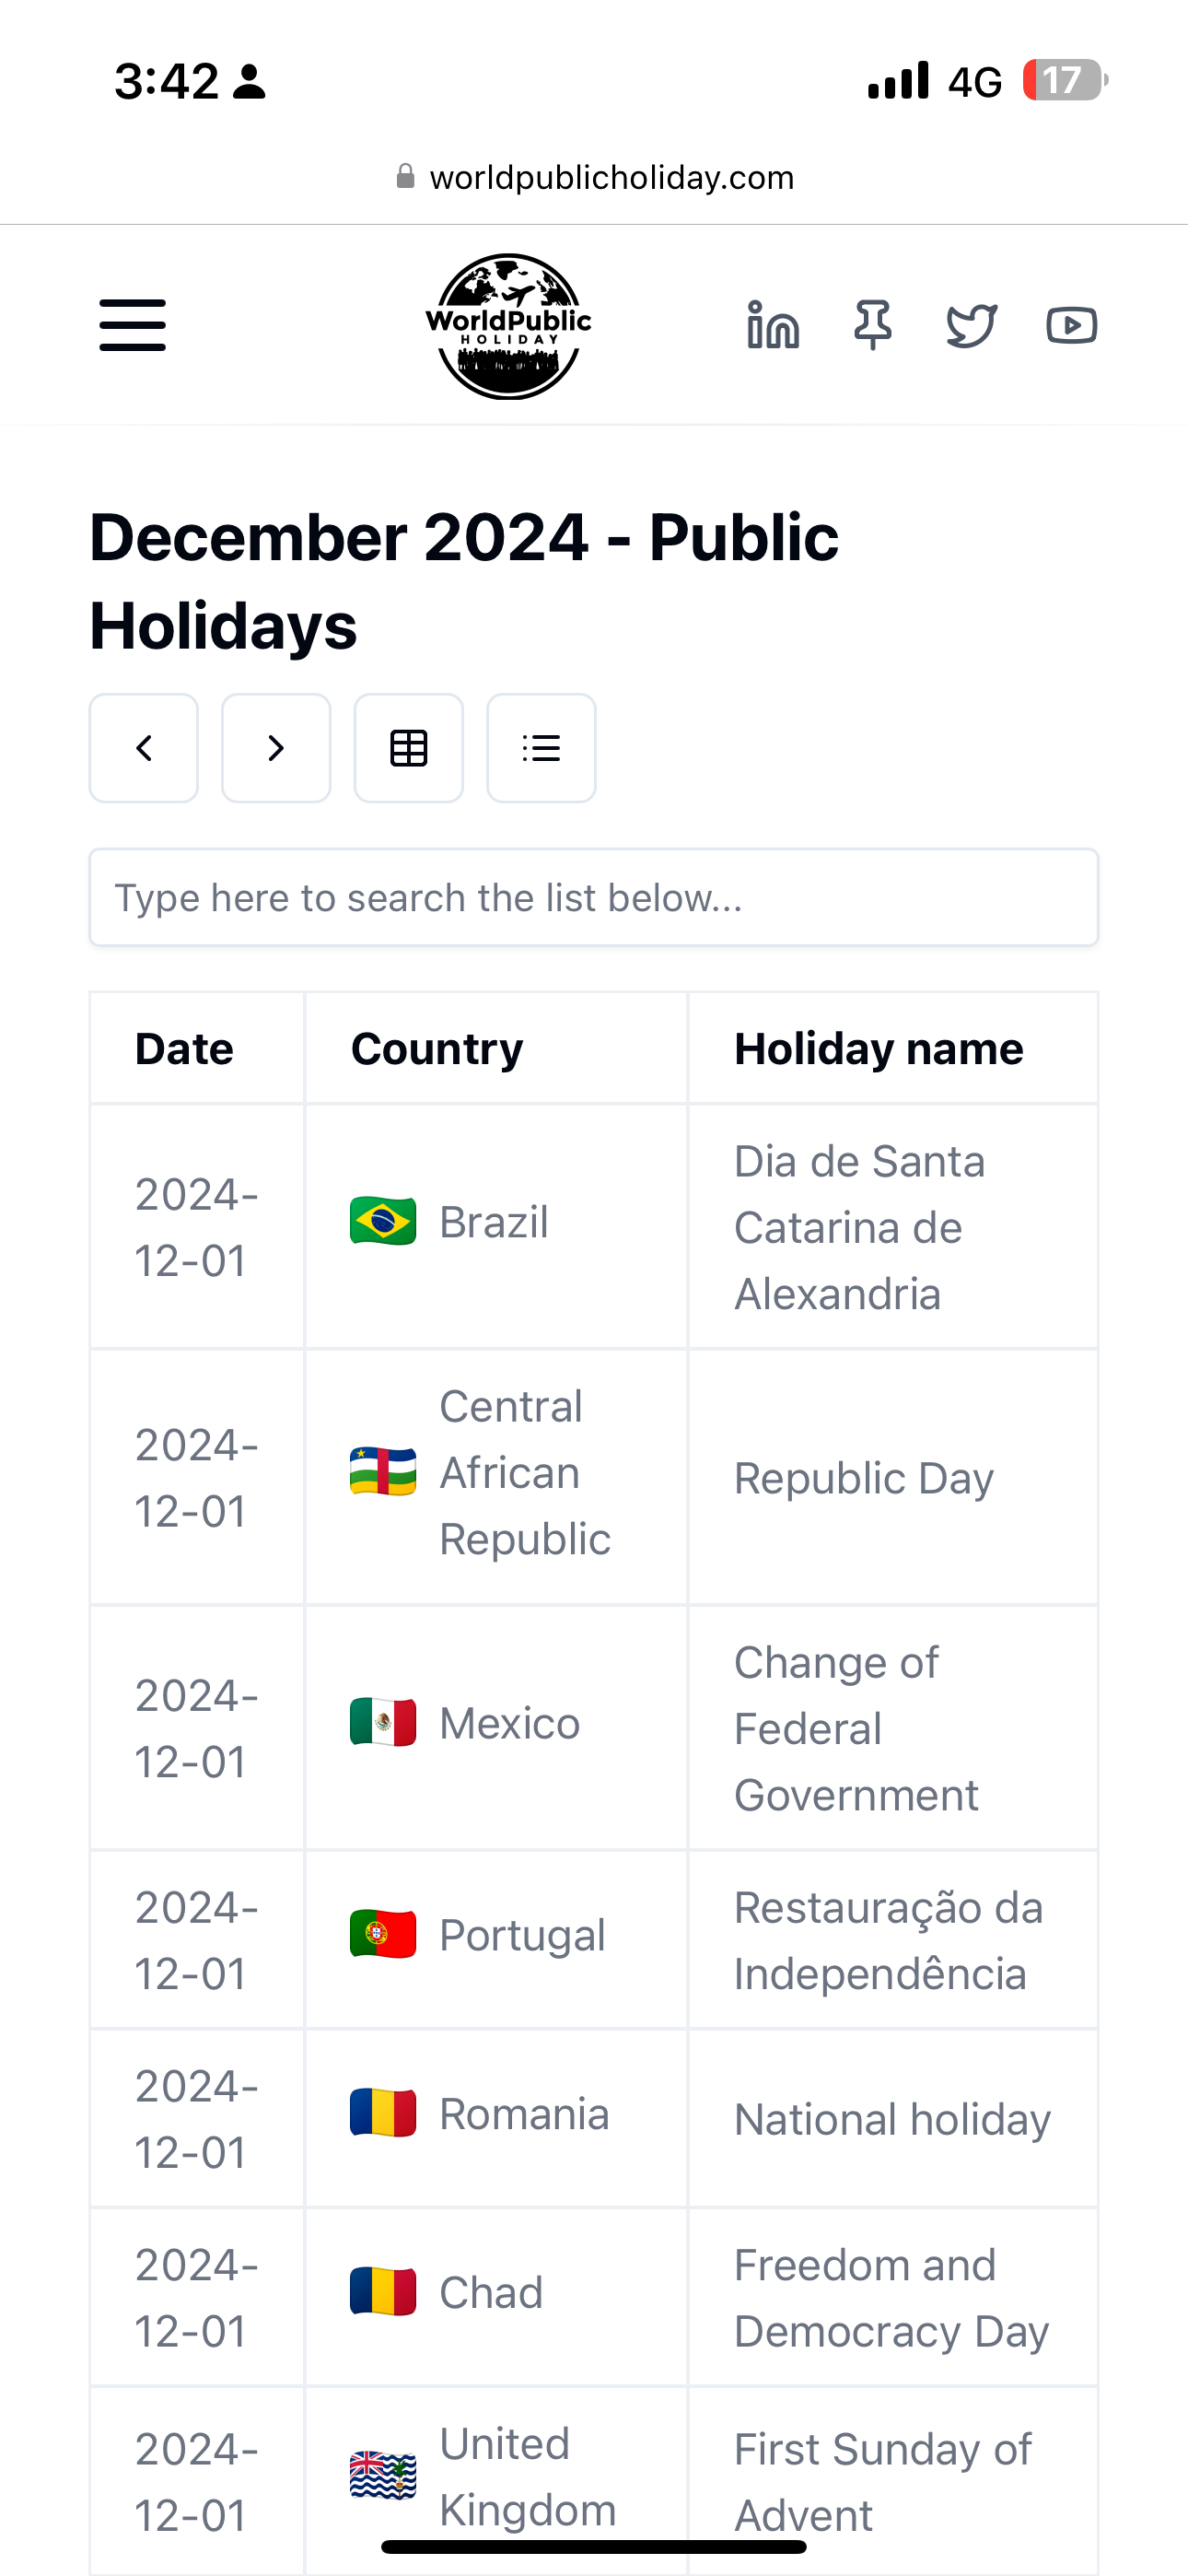Select the Date column header
The width and height of the screenshot is (1188, 2576).
pyautogui.click(x=184, y=1049)
